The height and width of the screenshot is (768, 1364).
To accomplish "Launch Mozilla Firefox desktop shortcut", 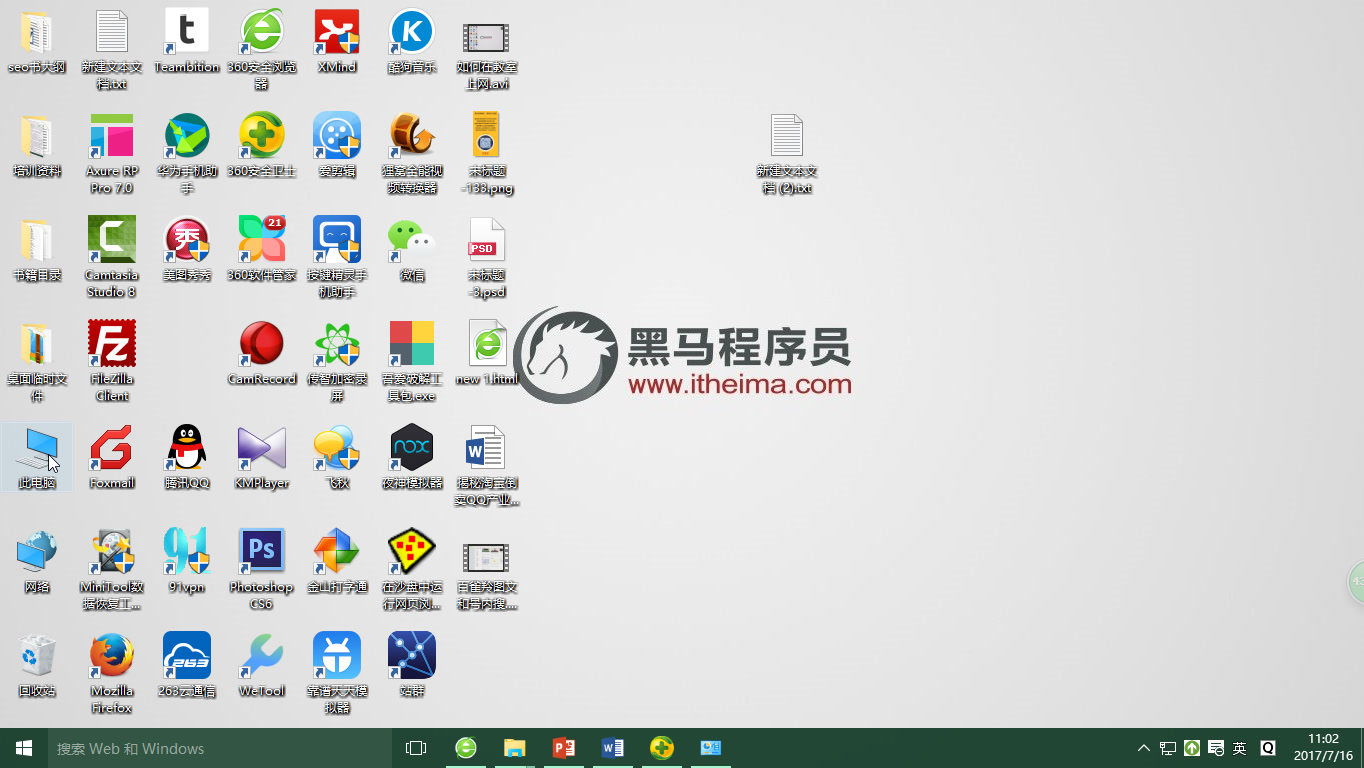I will click(x=112, y=673).
